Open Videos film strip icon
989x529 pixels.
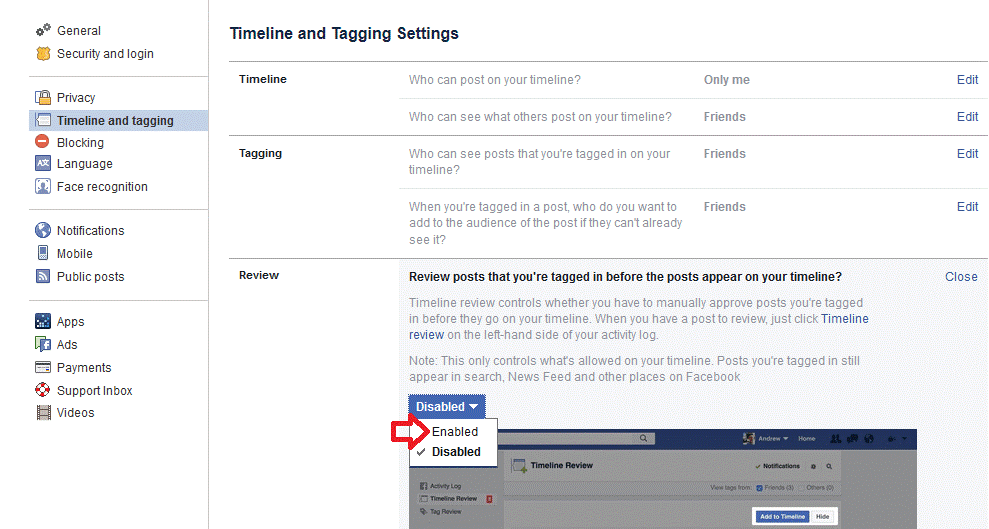pos(44,412)
